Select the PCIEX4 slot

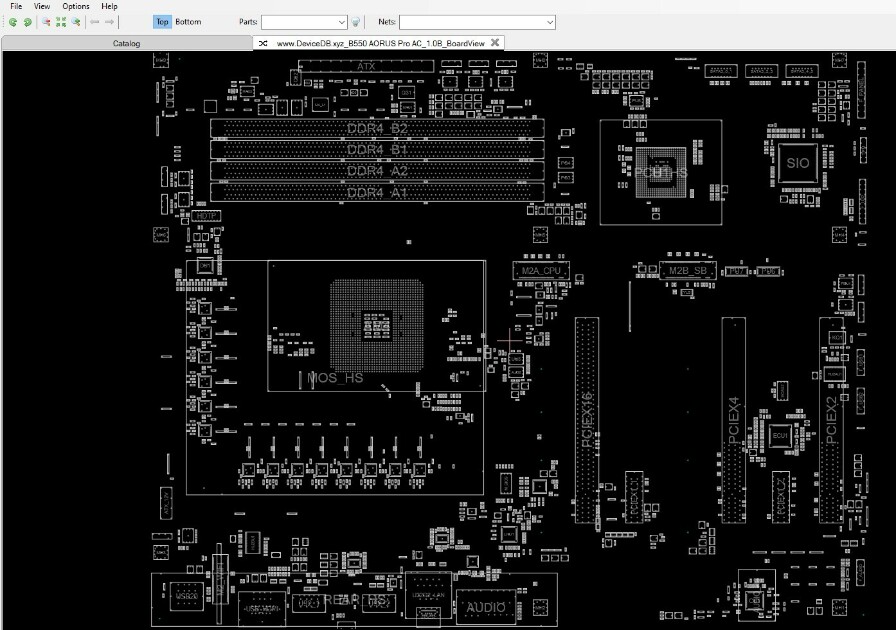[734, 420]
